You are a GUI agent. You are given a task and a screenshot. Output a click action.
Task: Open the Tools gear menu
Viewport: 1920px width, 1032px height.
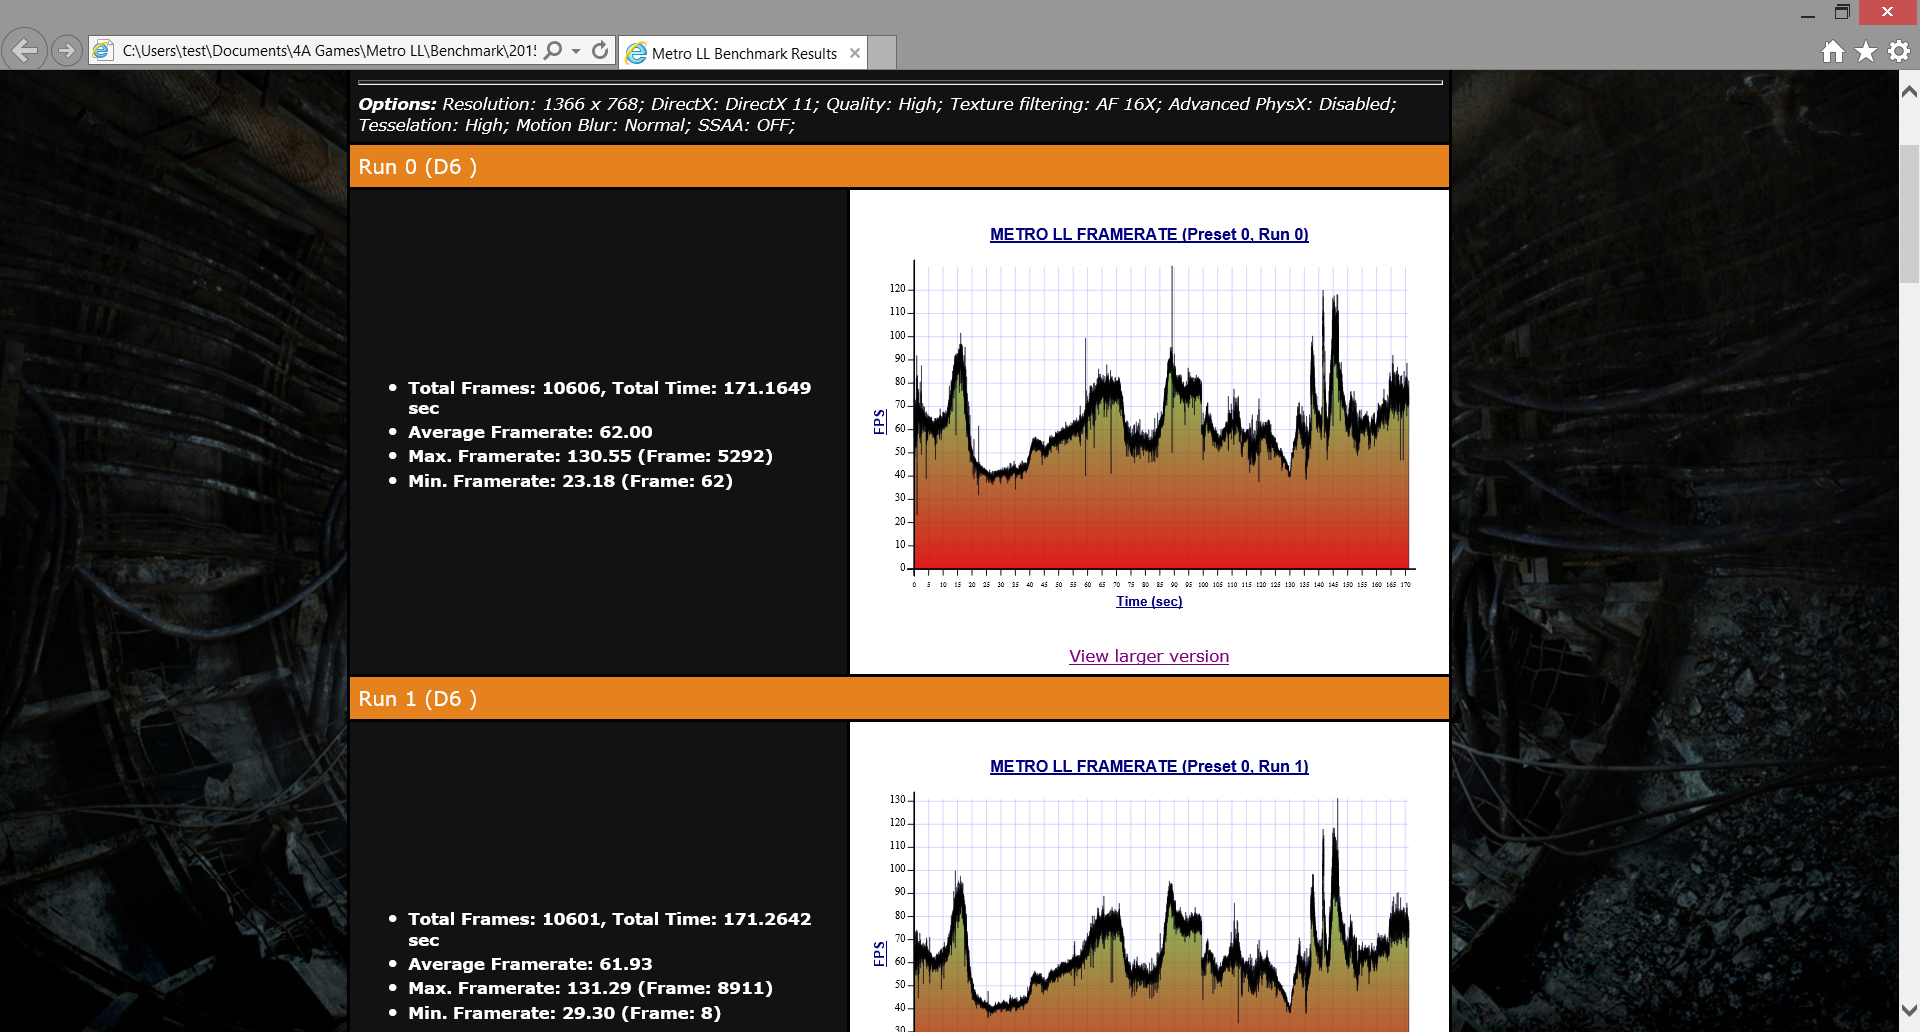[1899, 51]
